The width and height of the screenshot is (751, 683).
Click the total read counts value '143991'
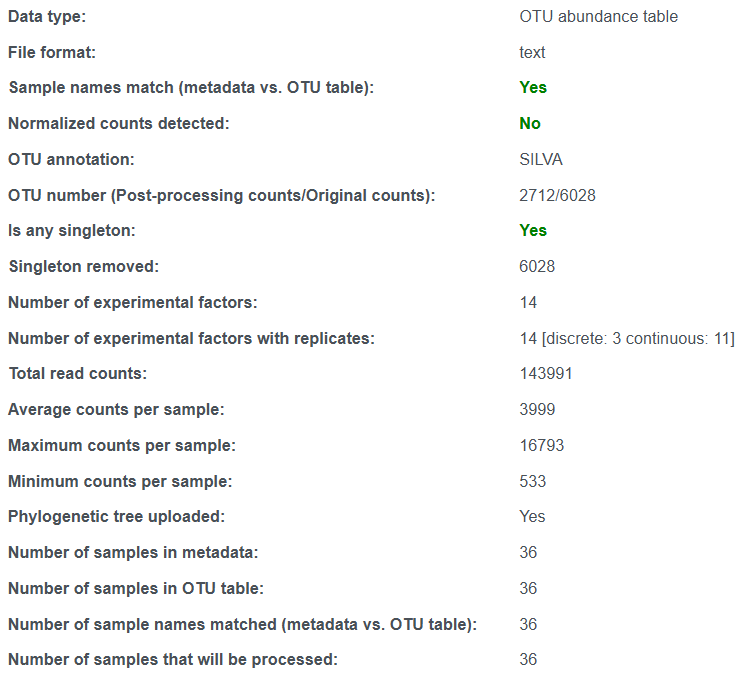[x=546, y=374]
